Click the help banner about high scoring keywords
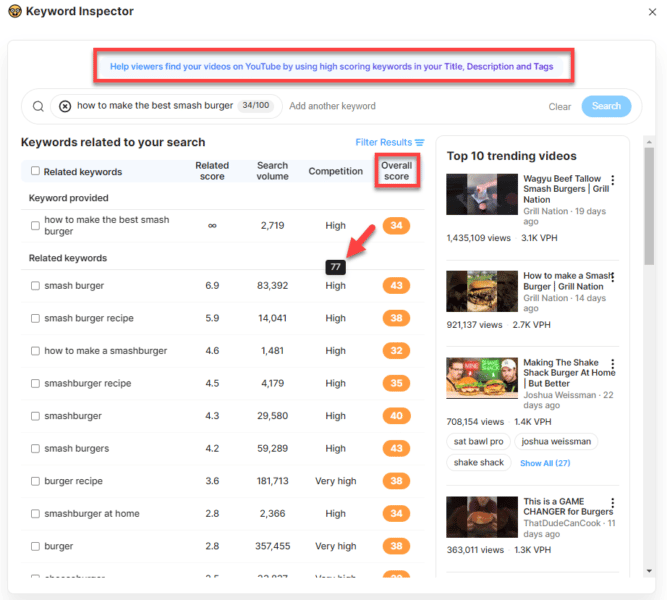The height and width of the screenshot is (600, 667). pyautogui.click(x=332, y=66)
